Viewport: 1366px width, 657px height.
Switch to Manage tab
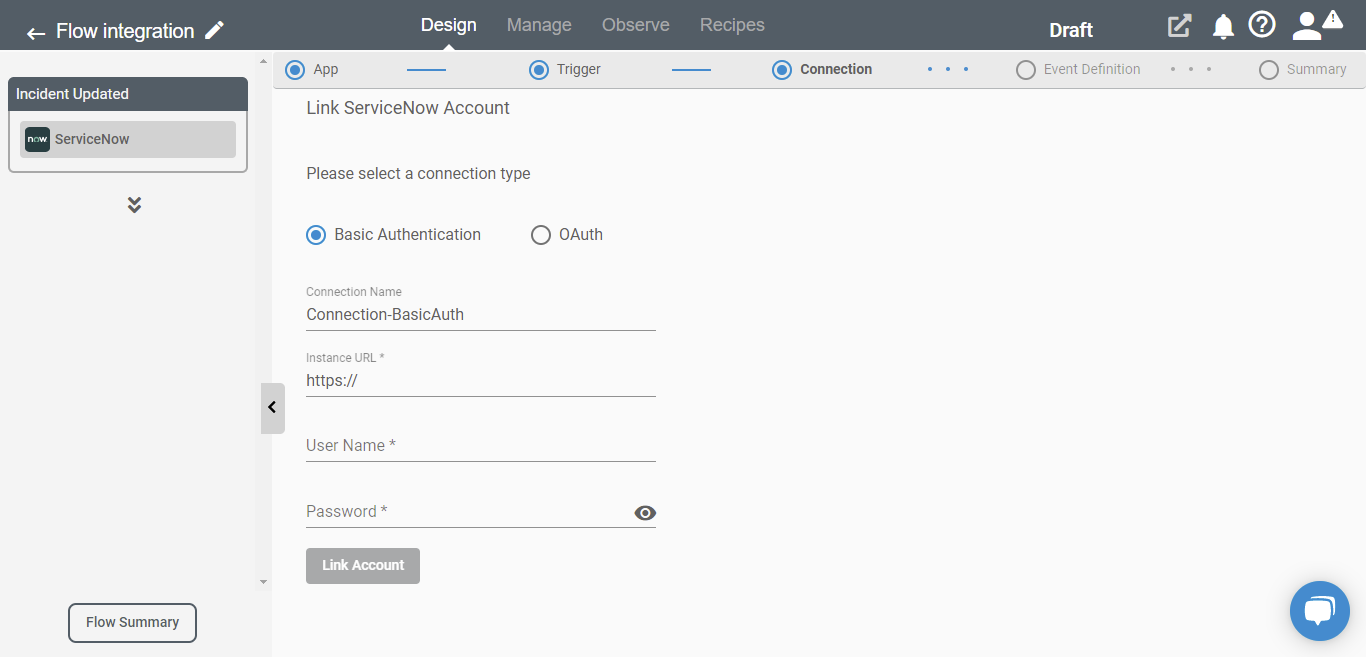pos(539,25)
